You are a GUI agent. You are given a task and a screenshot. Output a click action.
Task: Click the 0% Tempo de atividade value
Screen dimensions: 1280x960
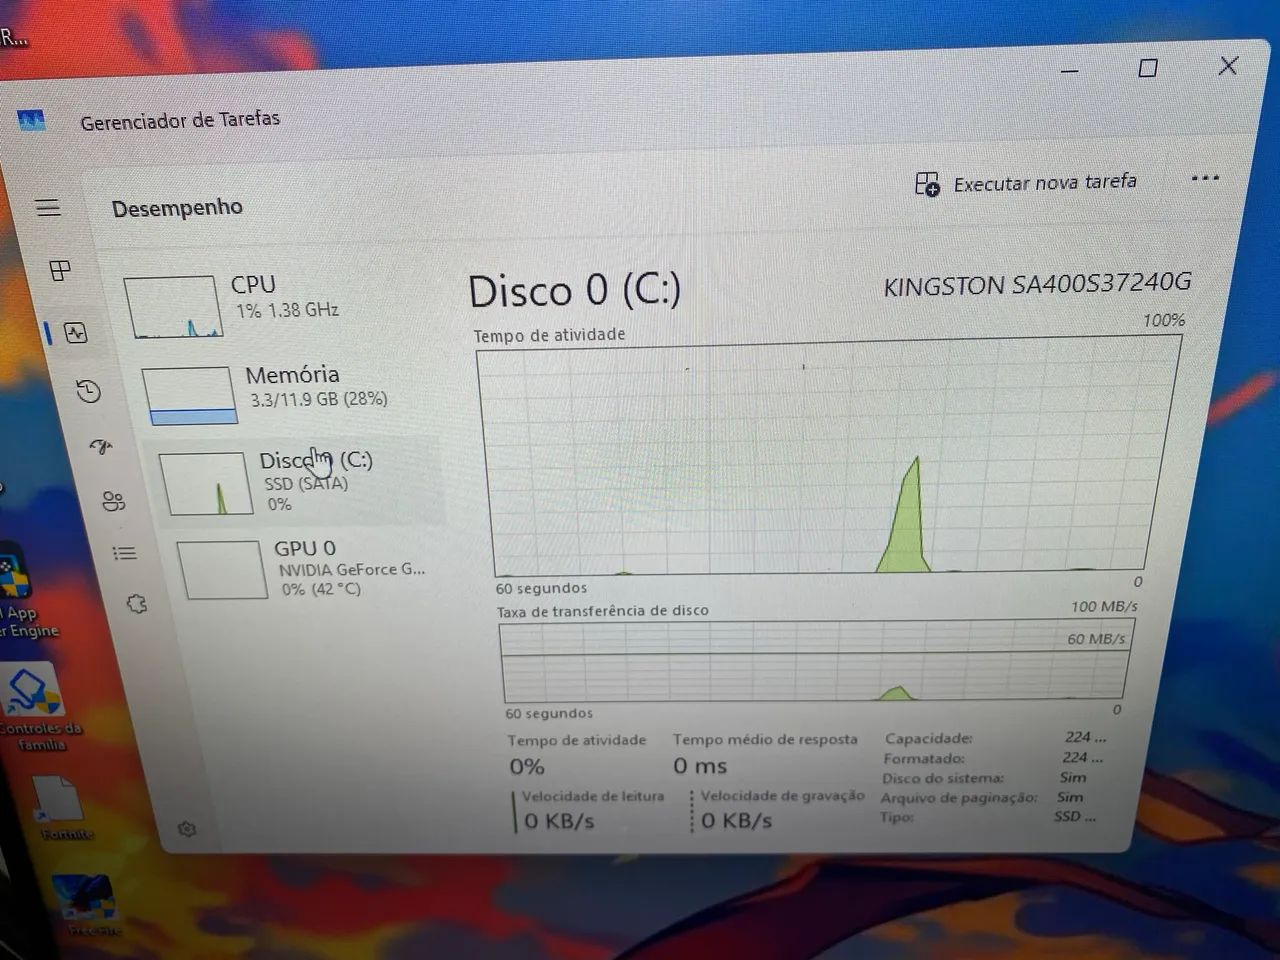point(527,767)
